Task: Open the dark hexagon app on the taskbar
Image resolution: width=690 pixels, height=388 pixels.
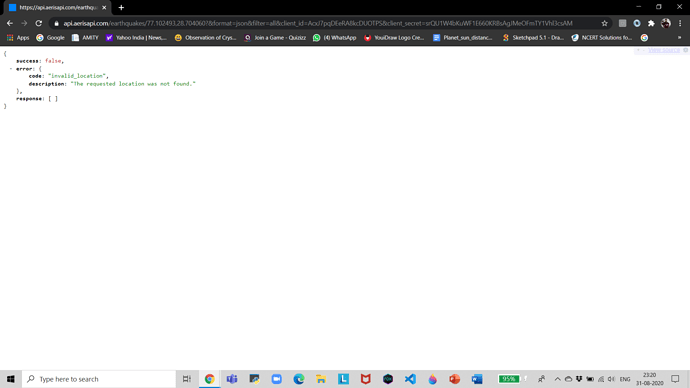Action: [x=388, y=379]
